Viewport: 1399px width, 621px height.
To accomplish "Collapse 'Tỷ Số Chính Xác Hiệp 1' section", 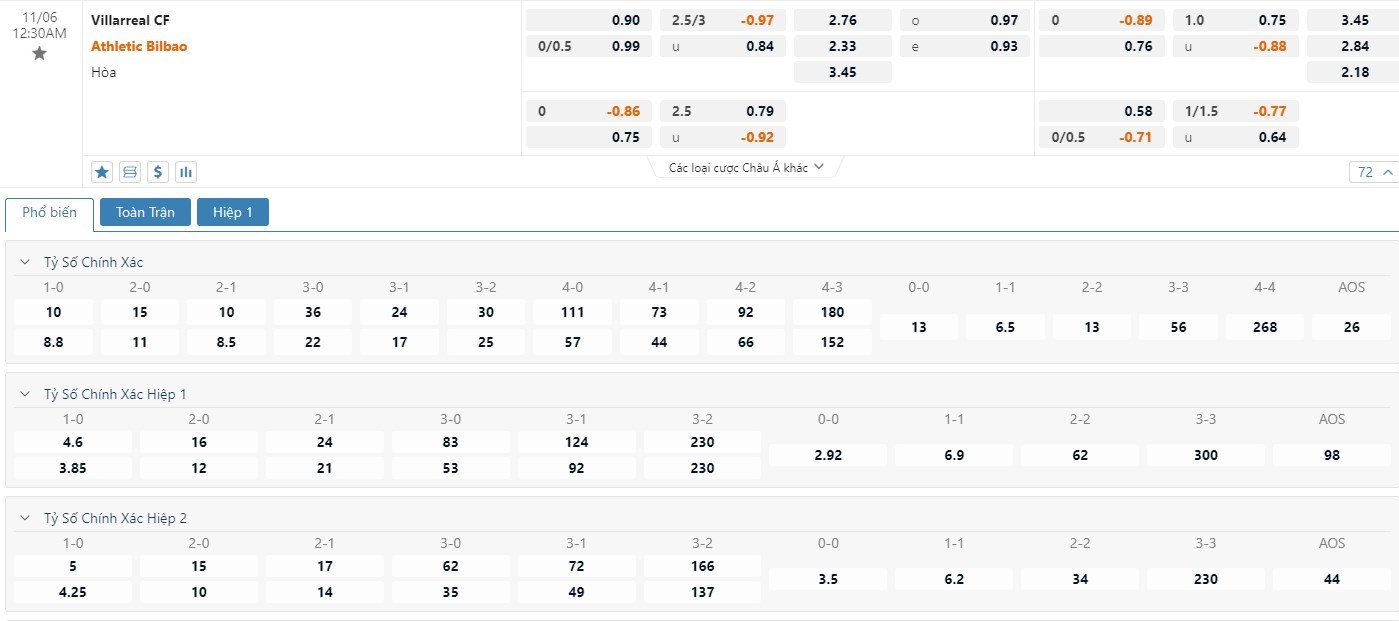I will coord(25,394).
